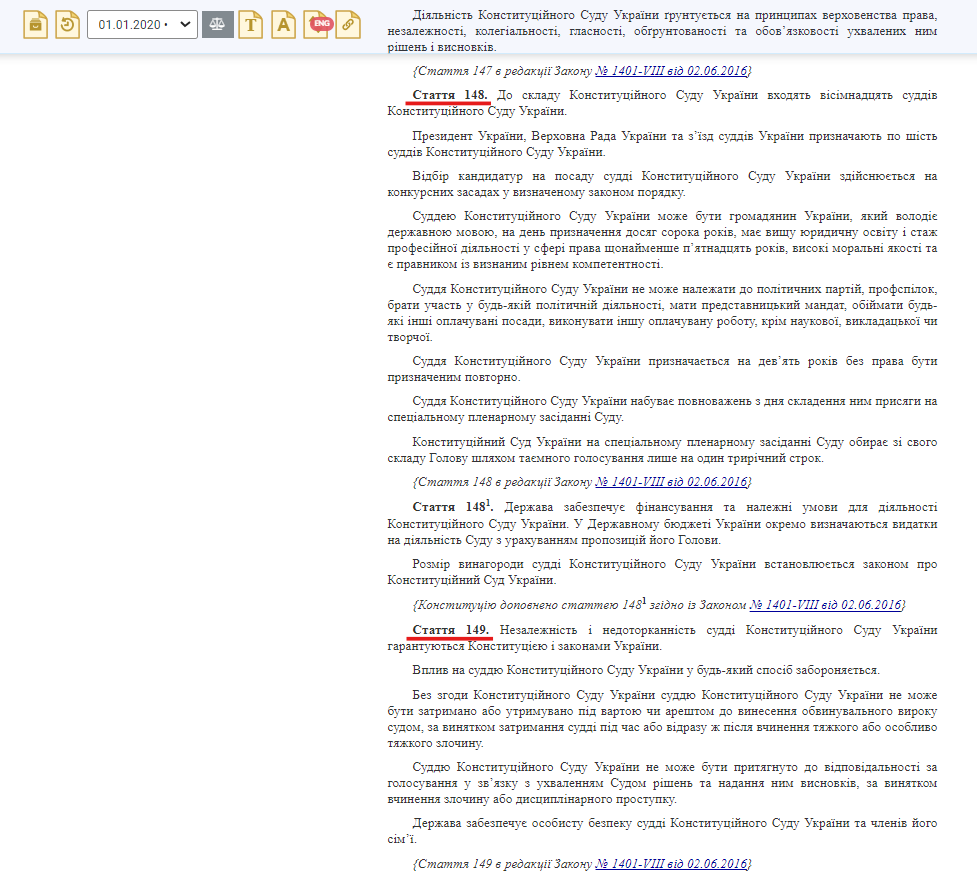Click paragraph starting 'Розмір винагороди судді'
Screen dimensions: 977x875
tap(662, 572)
